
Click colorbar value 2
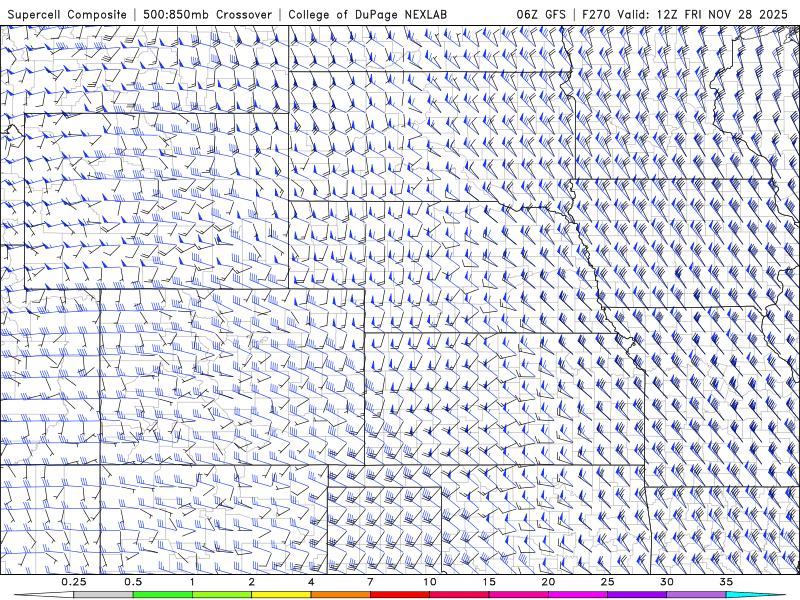tap(252, 582)
